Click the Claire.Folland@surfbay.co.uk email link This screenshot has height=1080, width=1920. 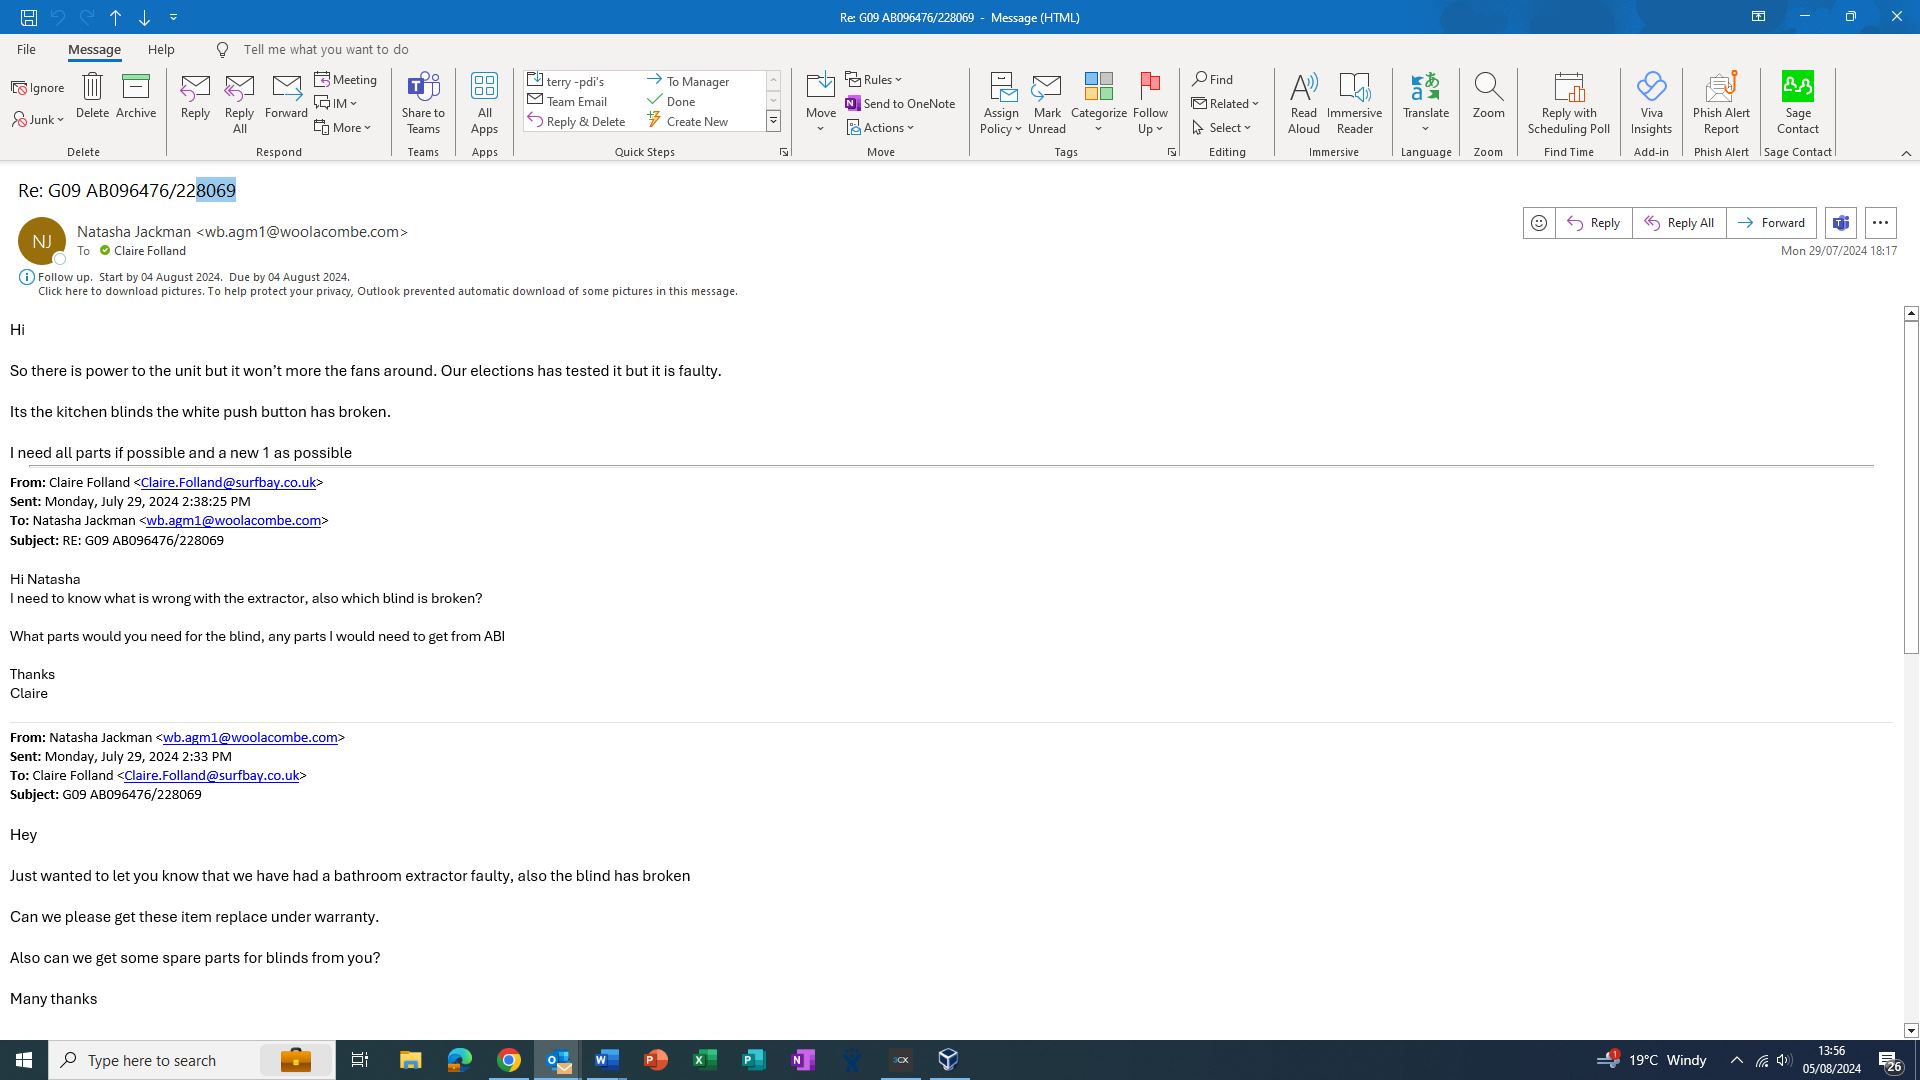point(228,482)
